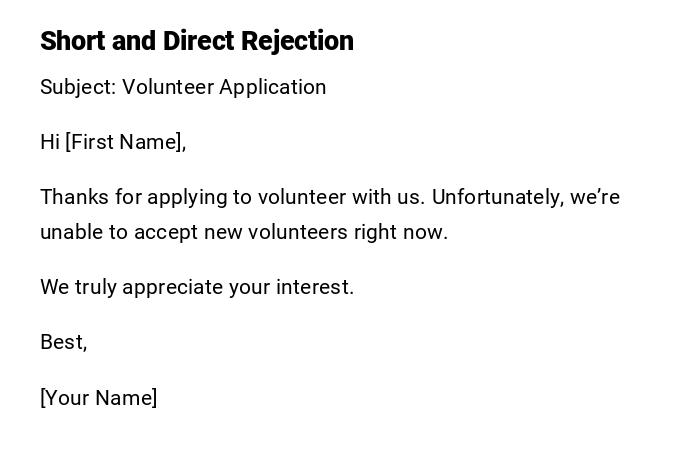
Task: Click the word "accept" in the body
Action: click(x=166, y=232)
